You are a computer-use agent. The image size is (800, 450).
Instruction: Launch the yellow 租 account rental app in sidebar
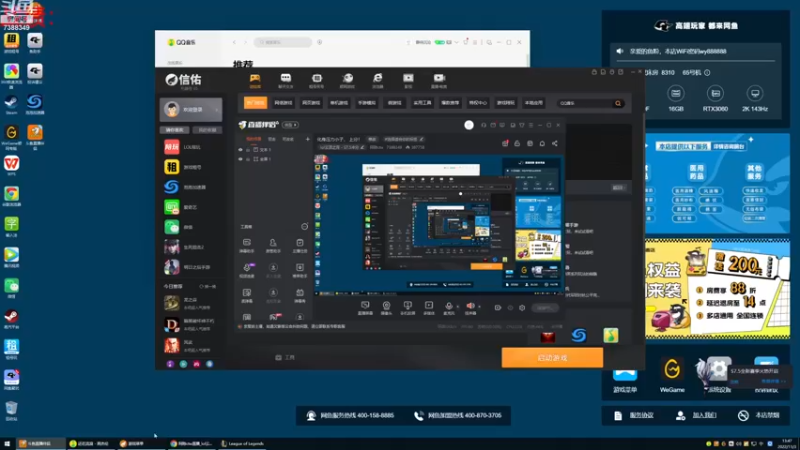pos(171,167)
